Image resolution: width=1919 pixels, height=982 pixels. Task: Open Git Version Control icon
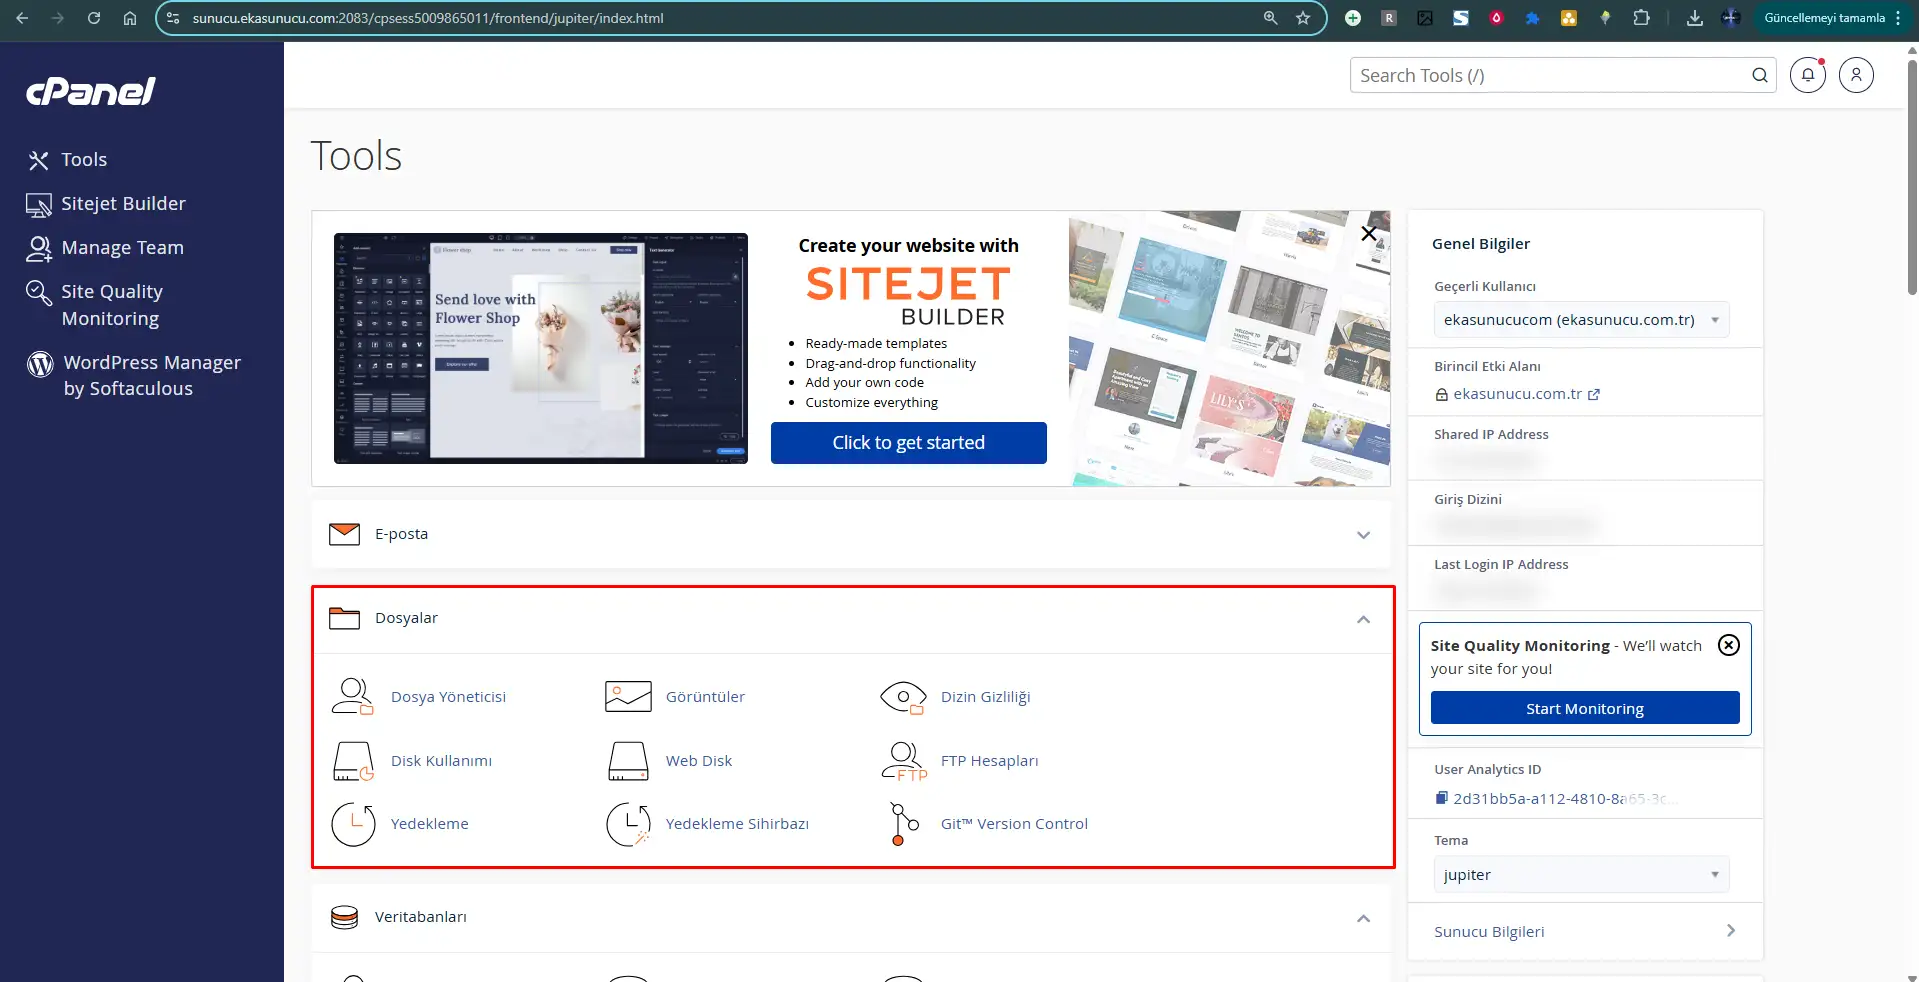(903, 824)
